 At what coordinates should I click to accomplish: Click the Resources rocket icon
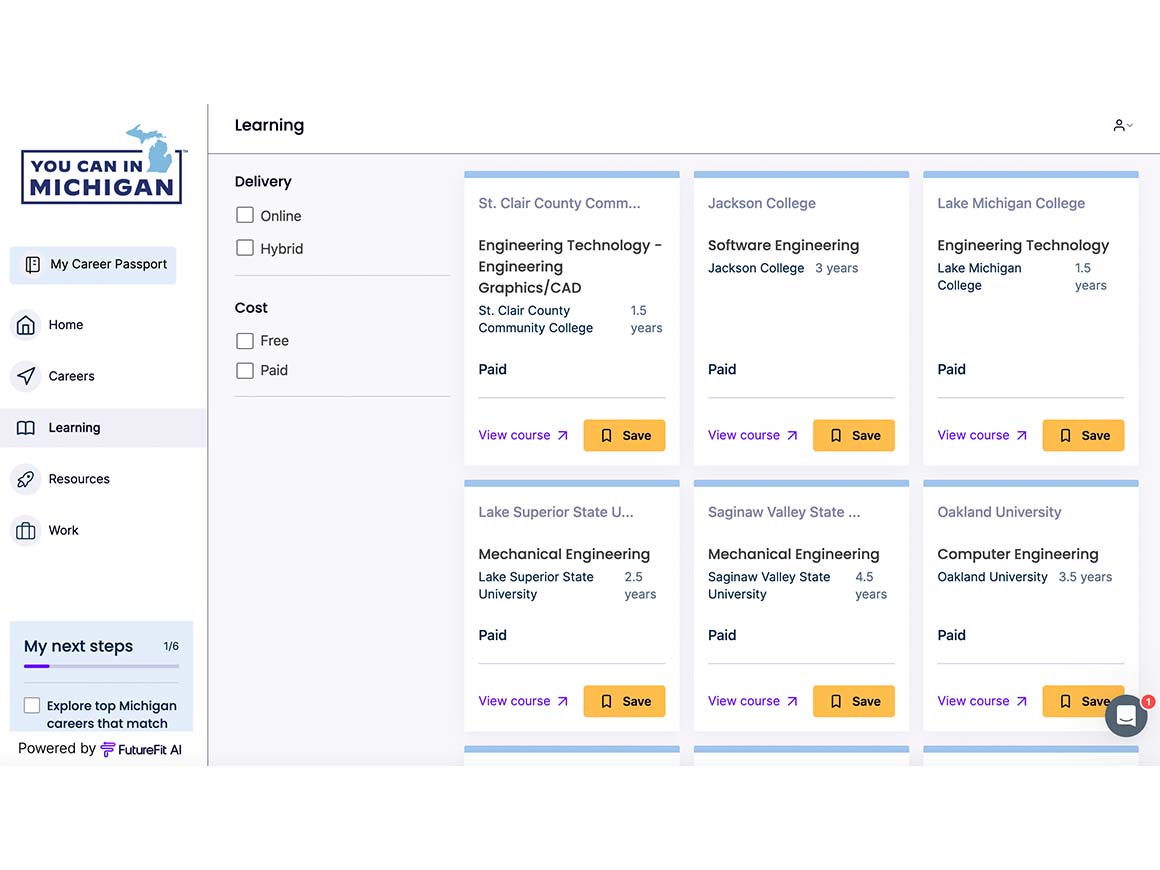pos(26,479)
